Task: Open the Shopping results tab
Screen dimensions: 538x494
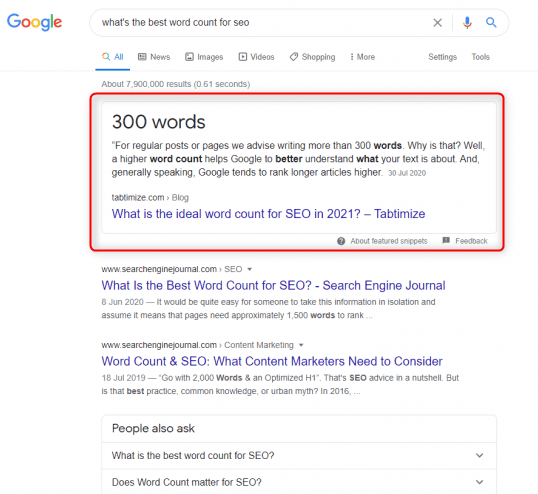Action: (313, 57)
